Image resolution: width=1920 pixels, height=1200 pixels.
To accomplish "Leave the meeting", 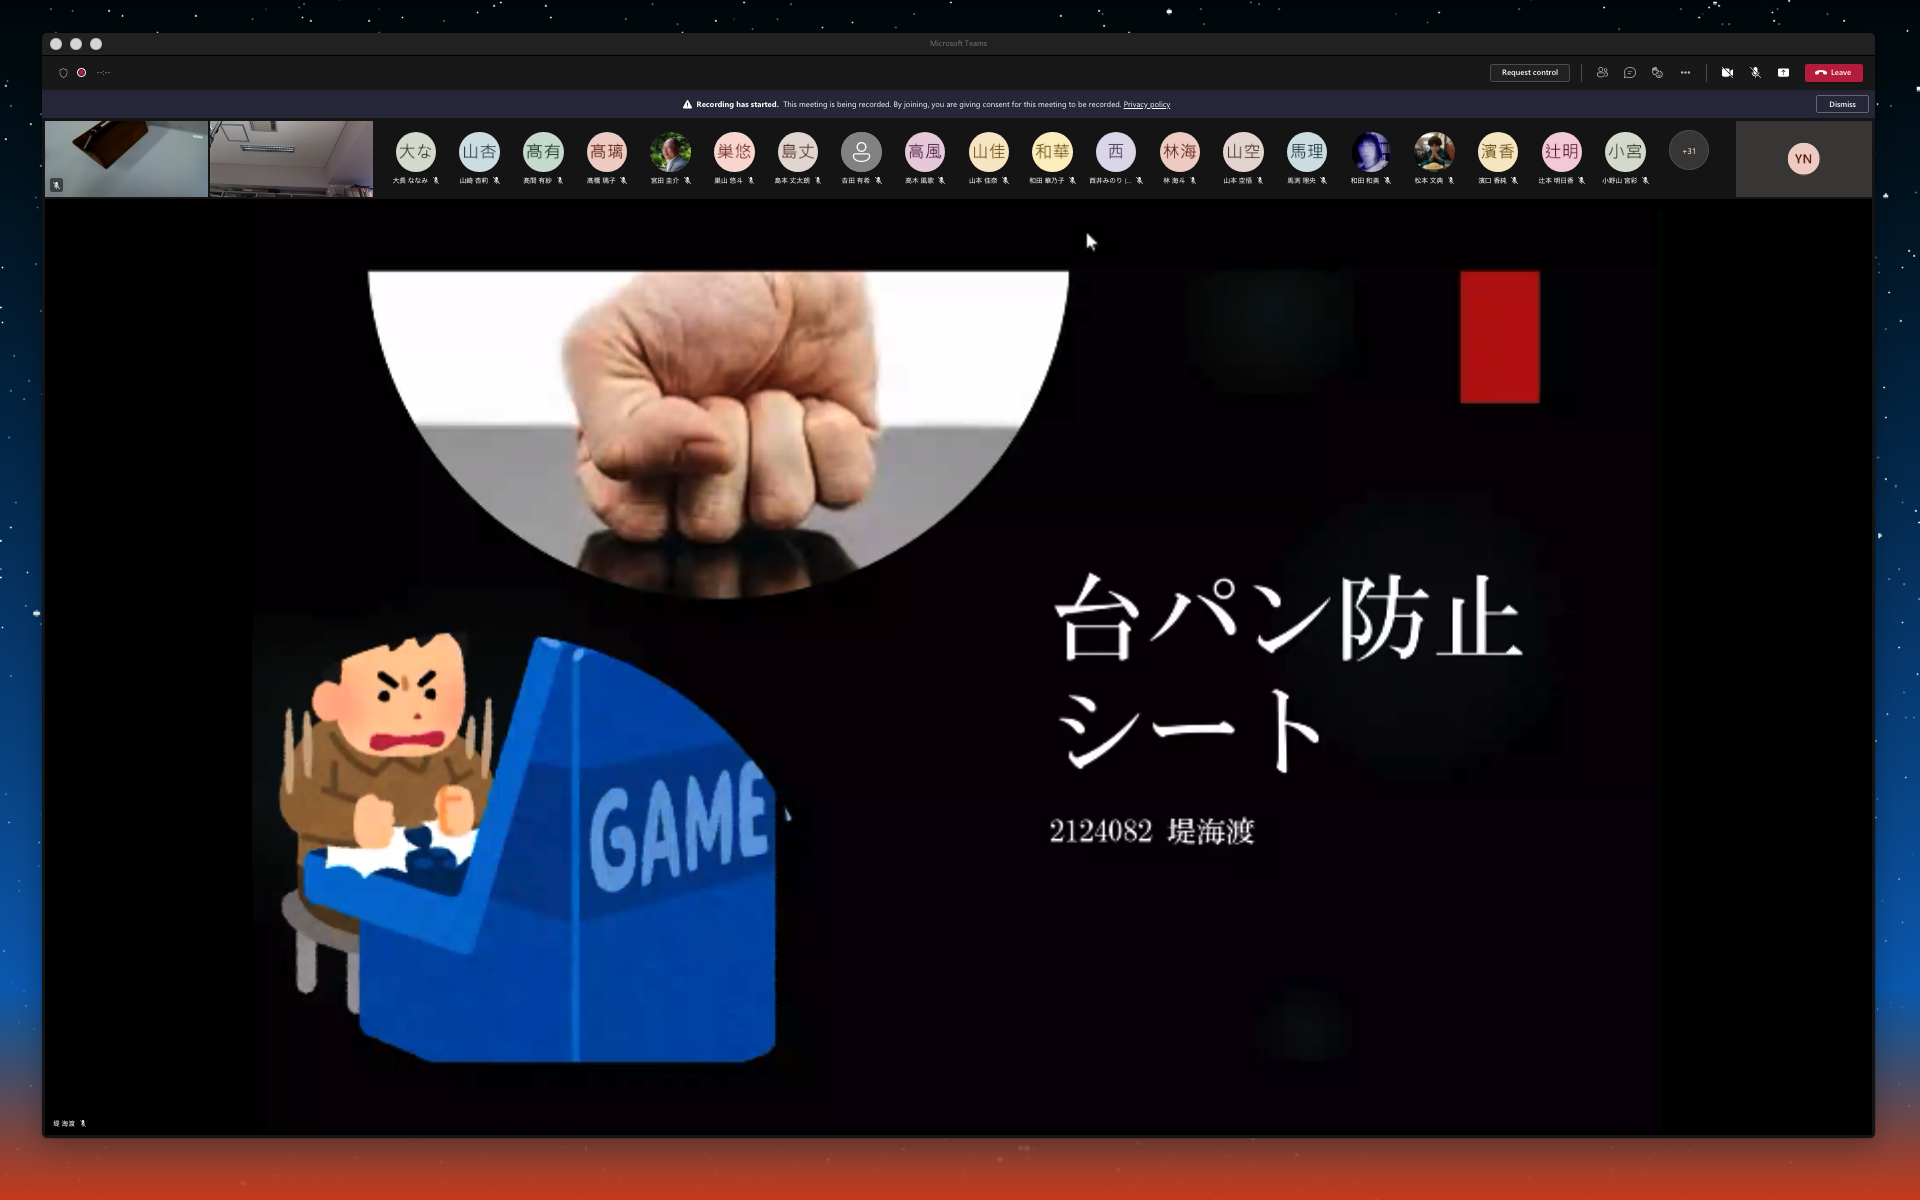I will pos(1833,73).
